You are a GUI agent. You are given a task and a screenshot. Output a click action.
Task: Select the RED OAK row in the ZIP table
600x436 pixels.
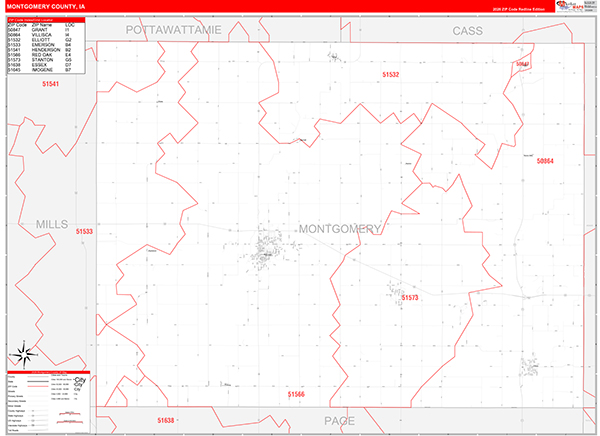[40, 55]
